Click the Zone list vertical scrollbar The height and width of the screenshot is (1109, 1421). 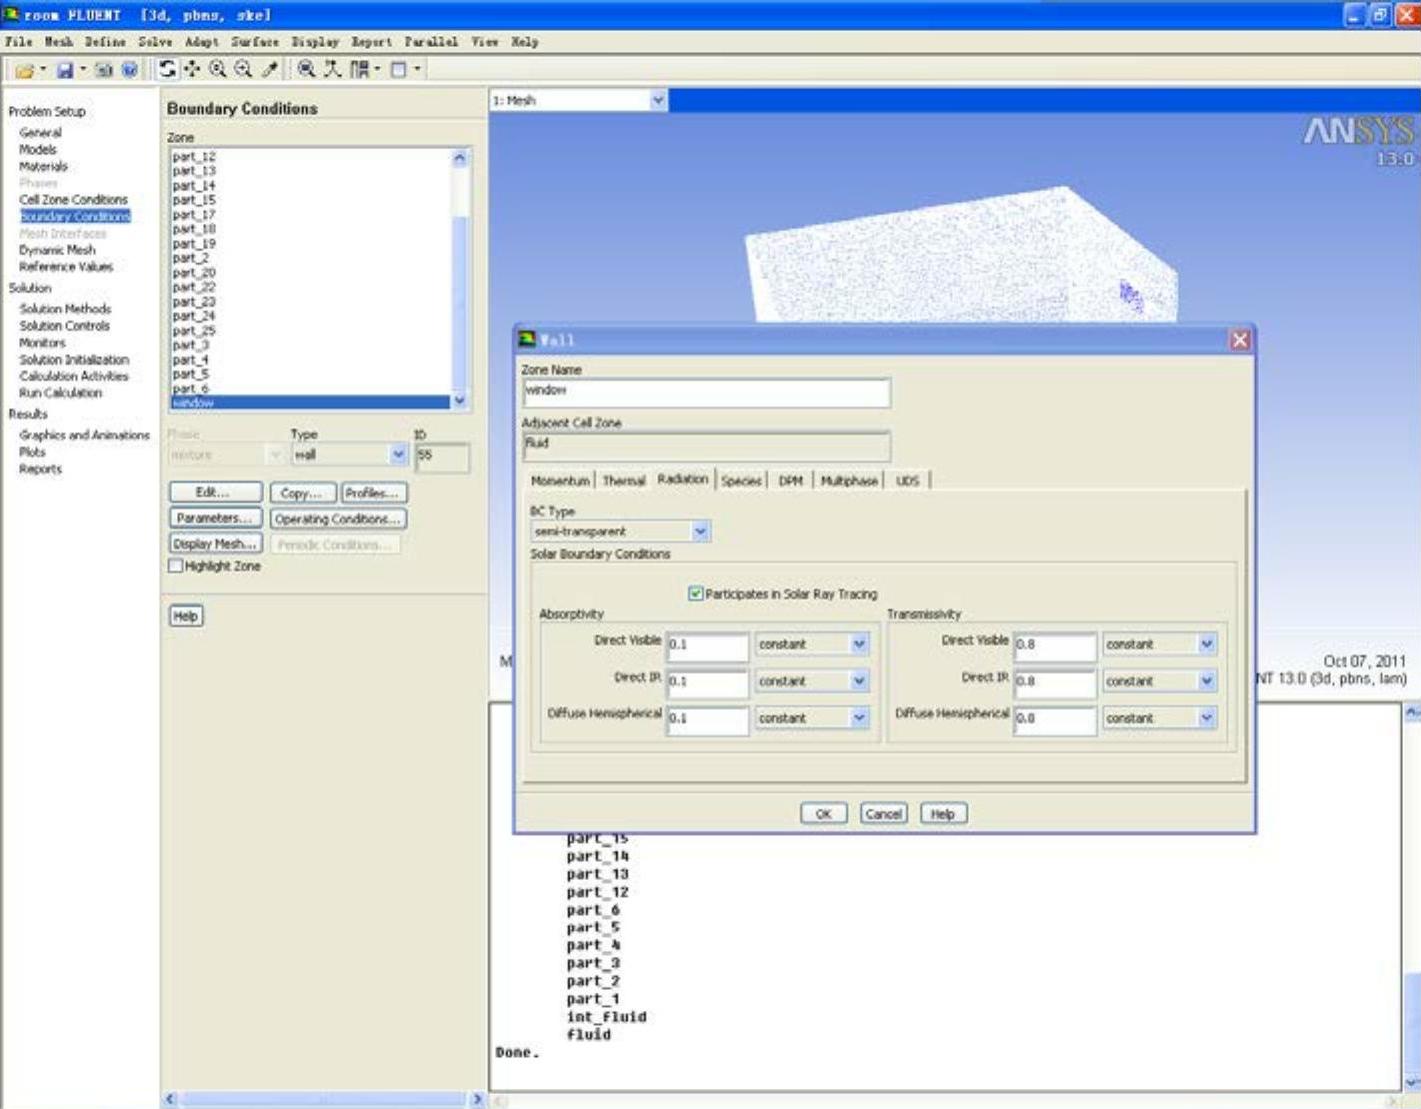[x=460, y=280]
